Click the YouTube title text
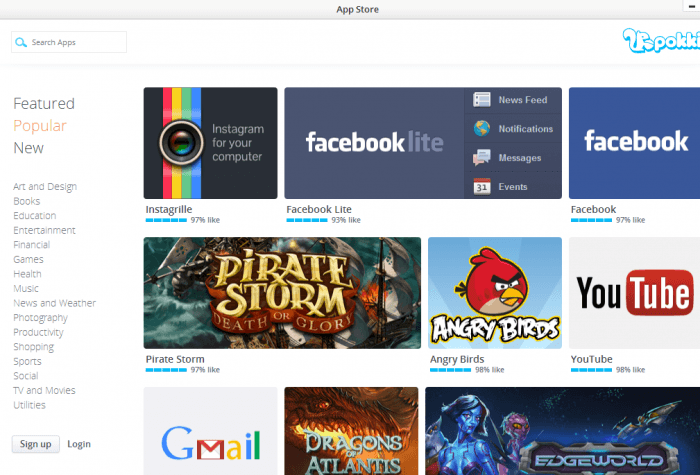 592,359
